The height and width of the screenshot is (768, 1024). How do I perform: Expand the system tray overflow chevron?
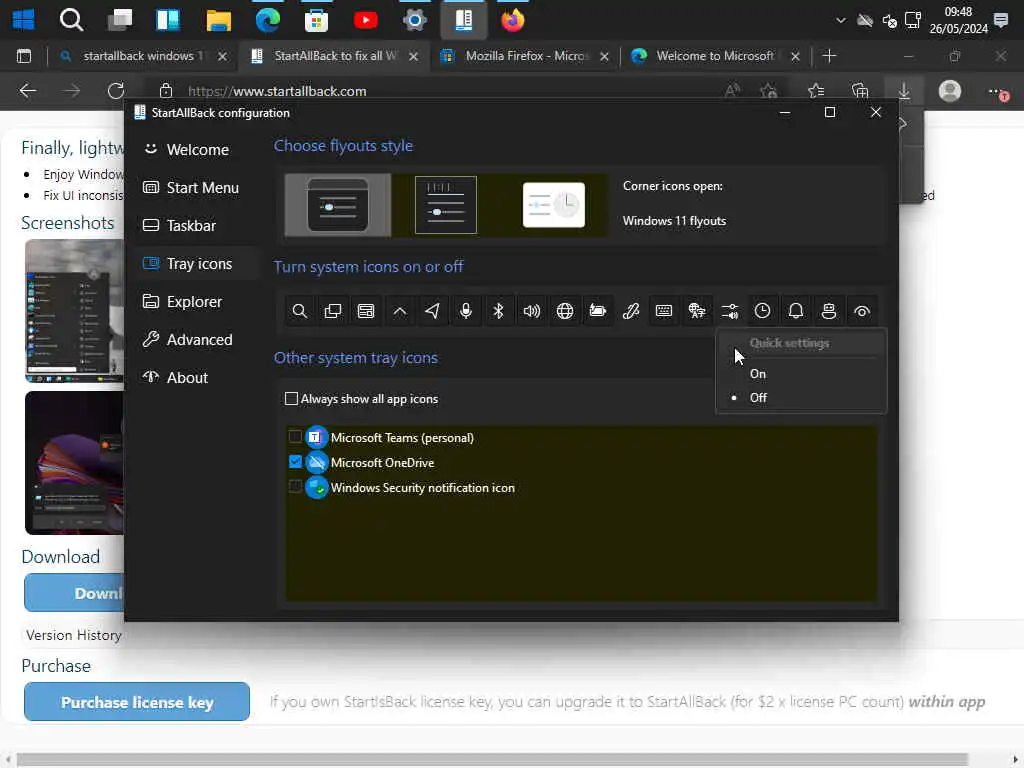pyautogui.click(x=840, y=20)
